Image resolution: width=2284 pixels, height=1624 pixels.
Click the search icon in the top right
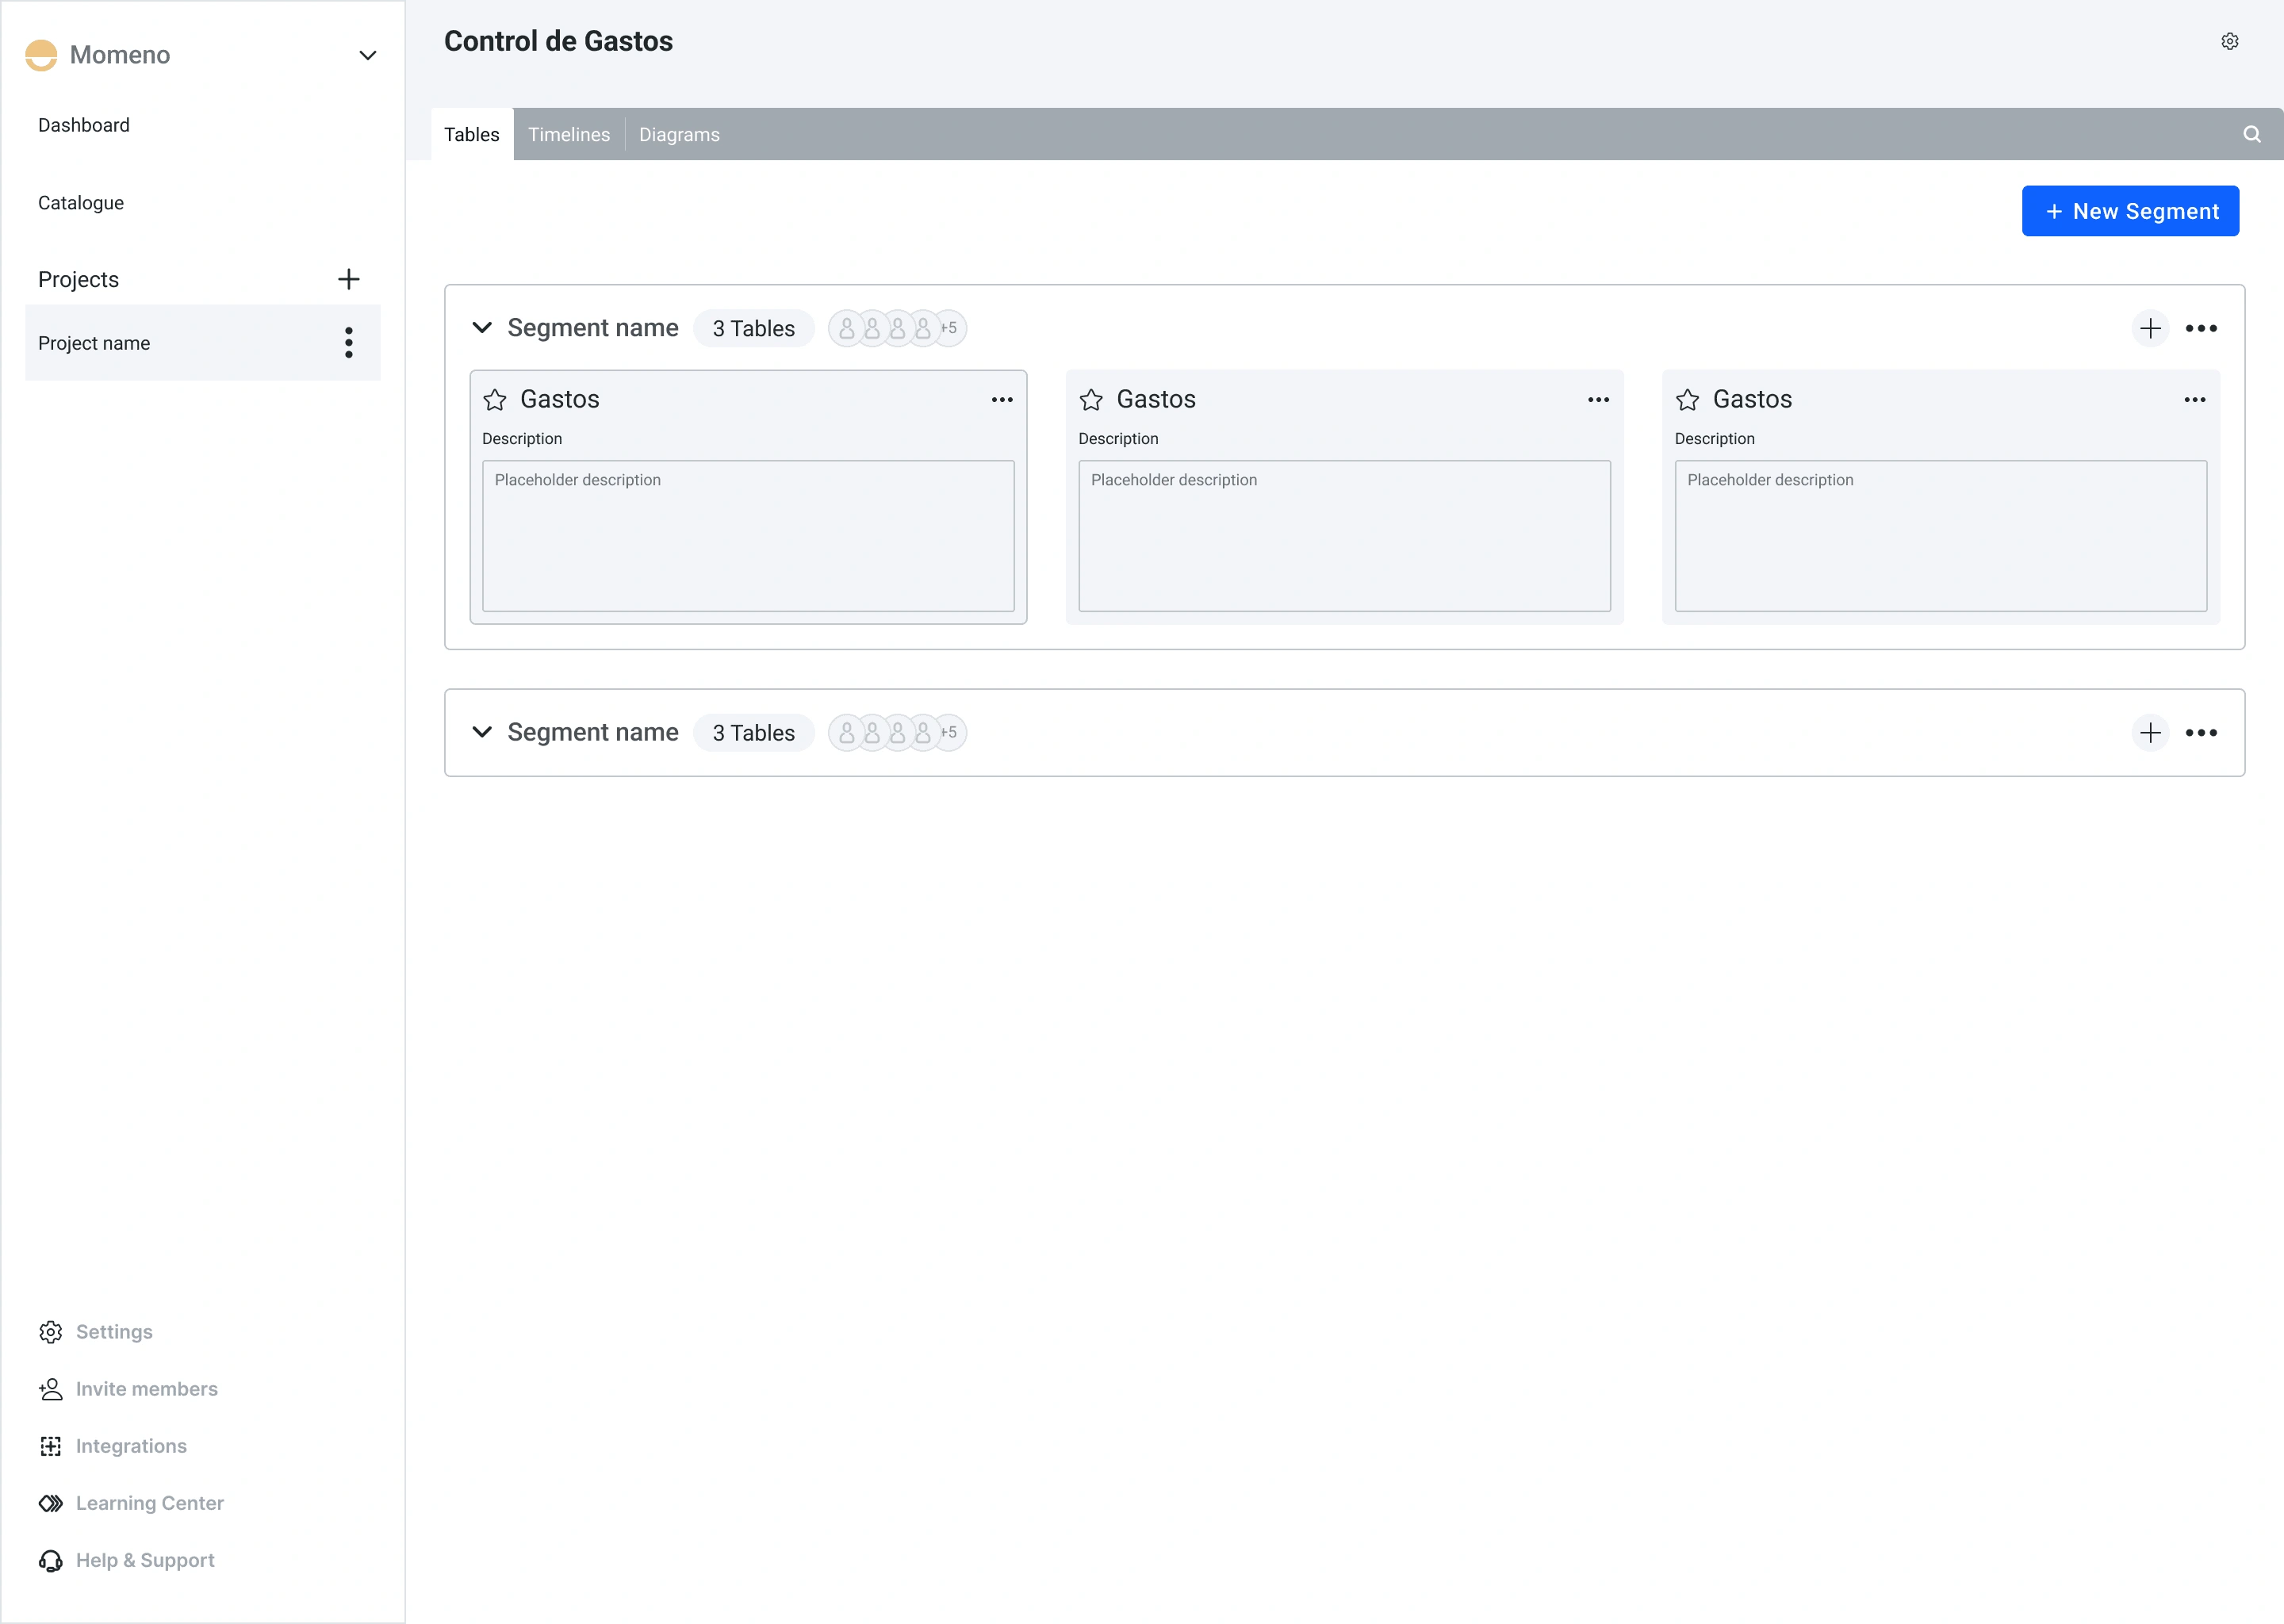coord(2252,133)
